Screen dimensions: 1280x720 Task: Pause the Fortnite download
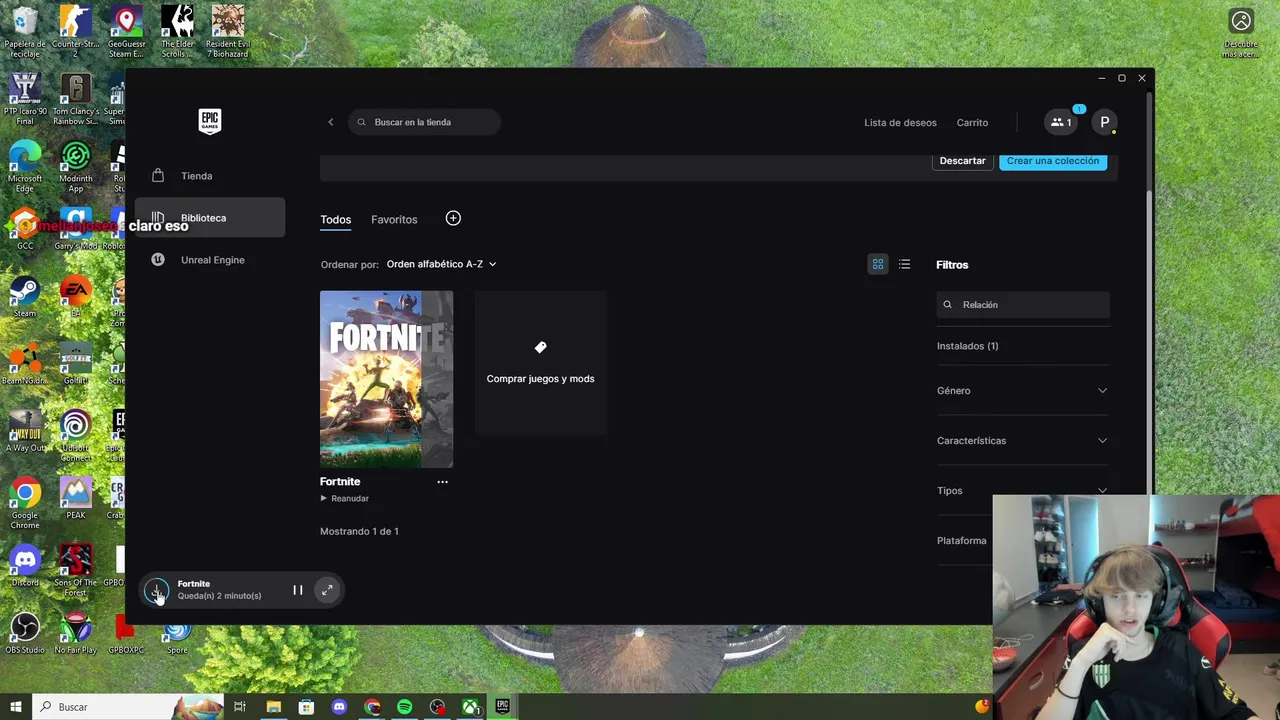pyautogui.click(x=297, y=590)
